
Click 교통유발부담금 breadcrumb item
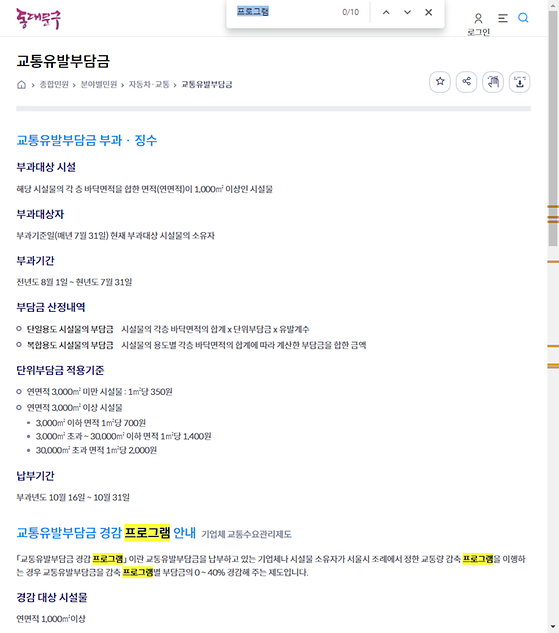(207, 84)
